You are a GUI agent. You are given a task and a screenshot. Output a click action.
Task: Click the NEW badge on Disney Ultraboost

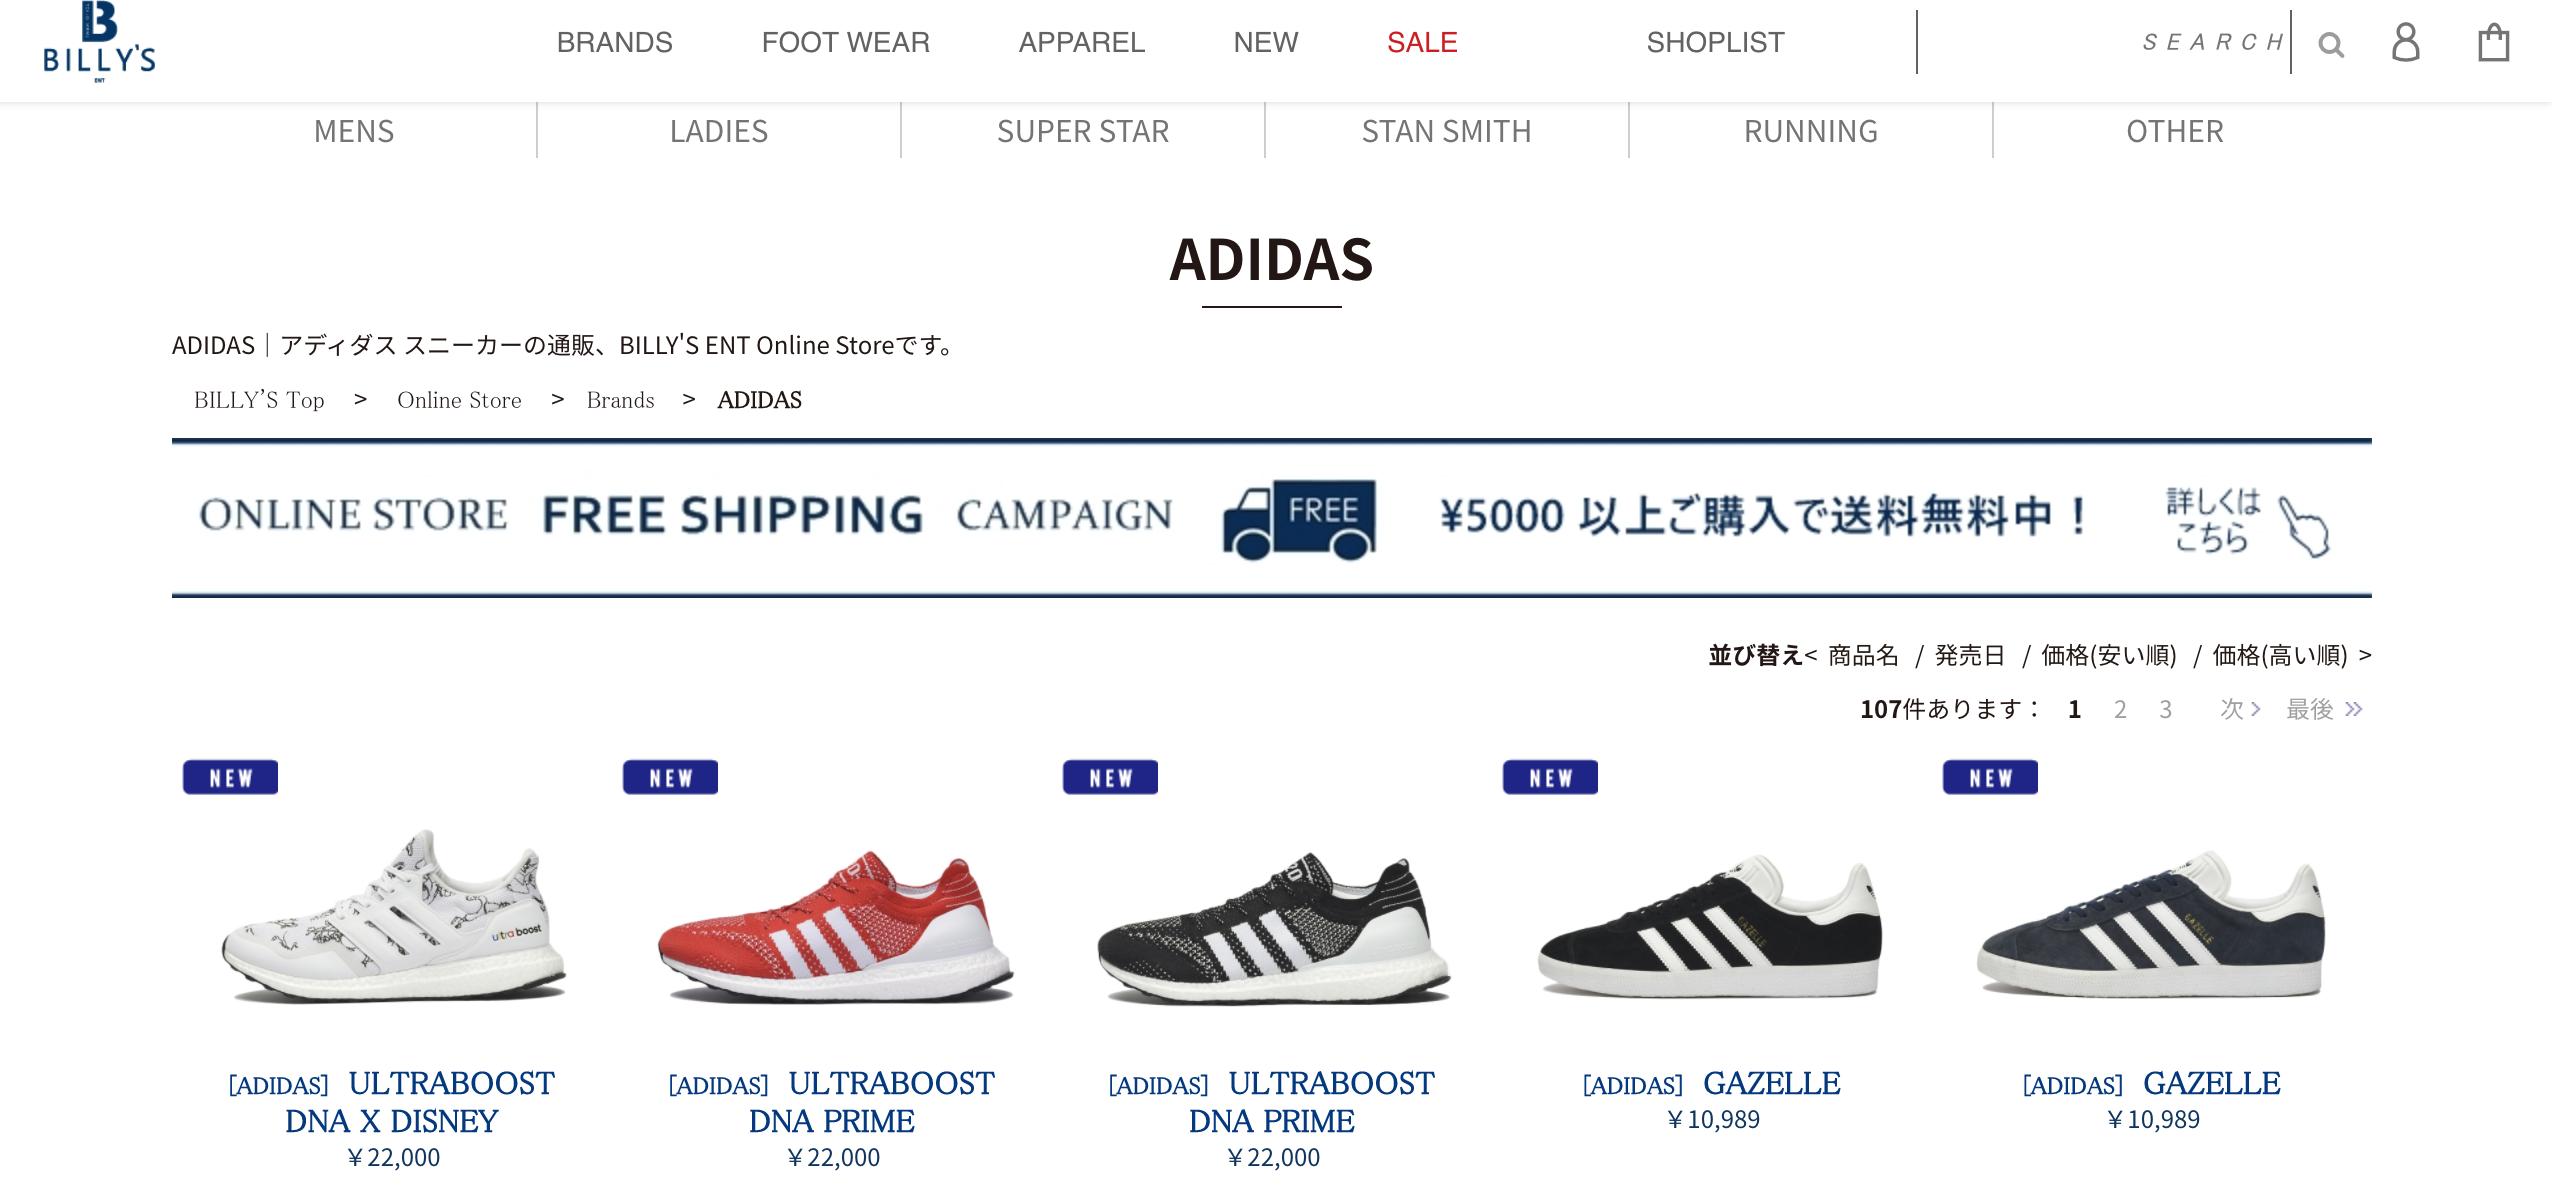pyautogui.click(x=230, y=777)
